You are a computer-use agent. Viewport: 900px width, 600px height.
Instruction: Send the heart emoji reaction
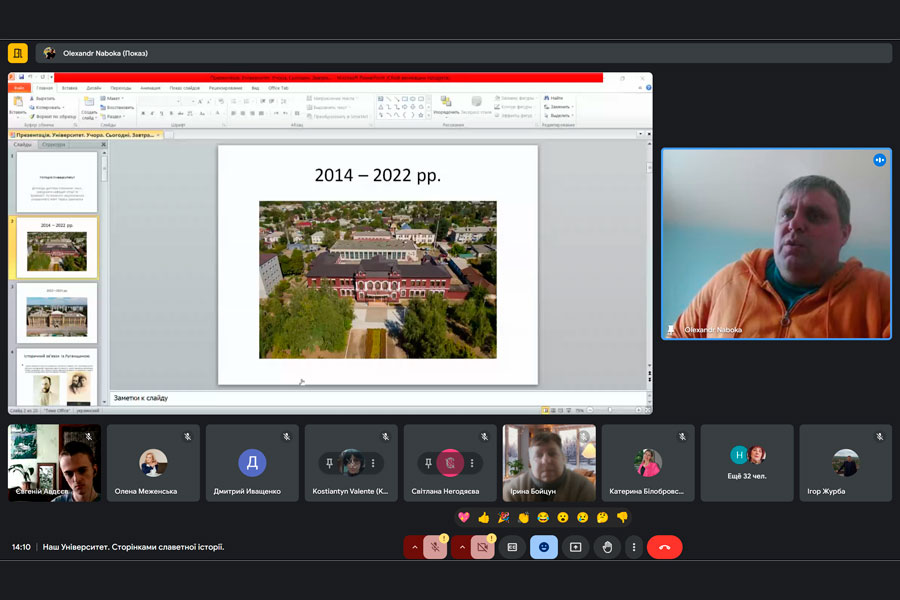point(463,517)
